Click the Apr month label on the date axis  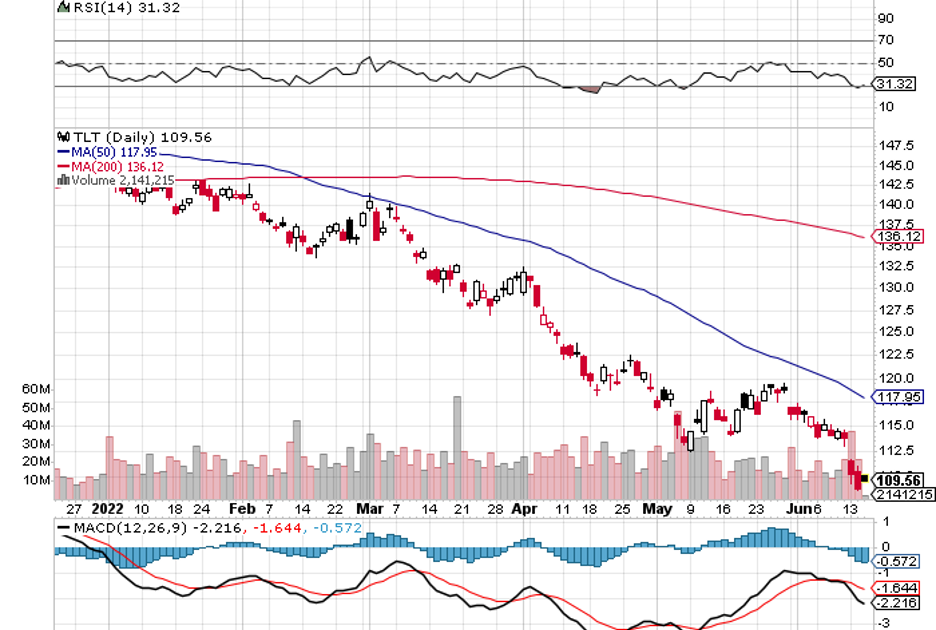coord(525,509)
